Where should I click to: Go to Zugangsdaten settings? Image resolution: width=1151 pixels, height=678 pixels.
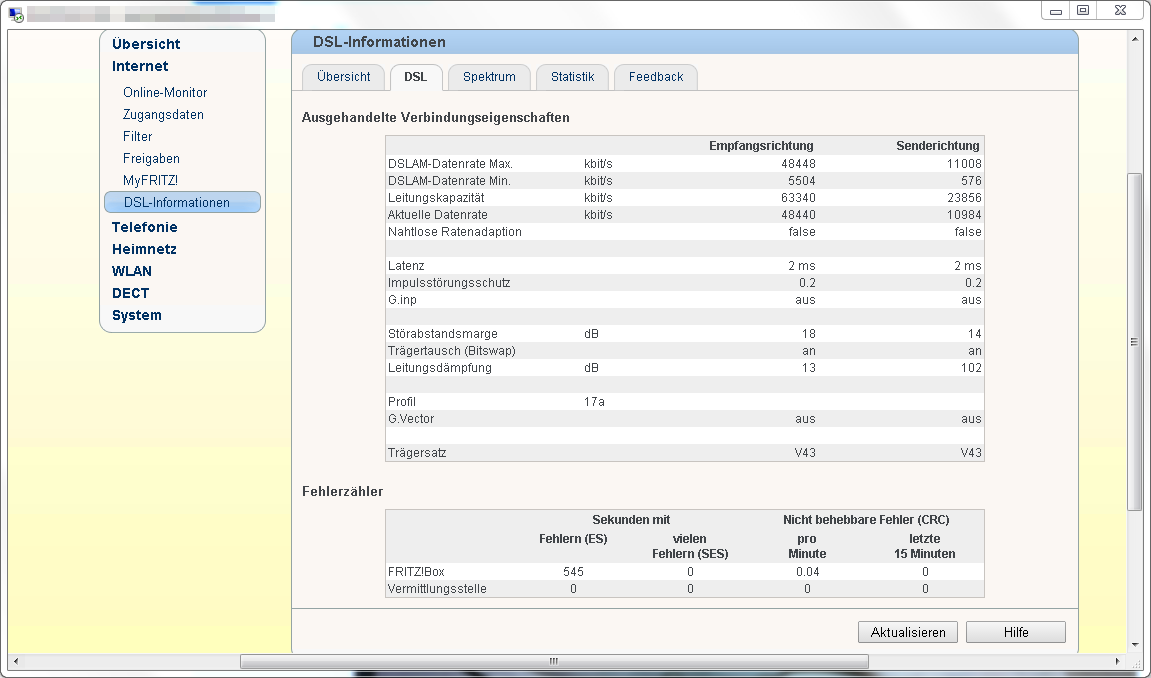tap(163, 114)
